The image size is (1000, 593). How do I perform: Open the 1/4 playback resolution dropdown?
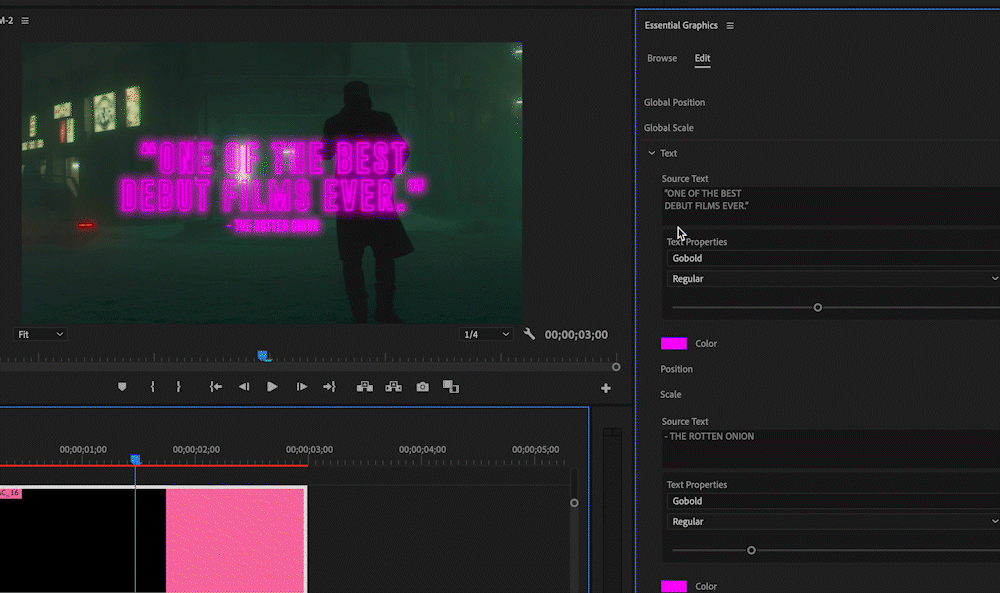486,334
